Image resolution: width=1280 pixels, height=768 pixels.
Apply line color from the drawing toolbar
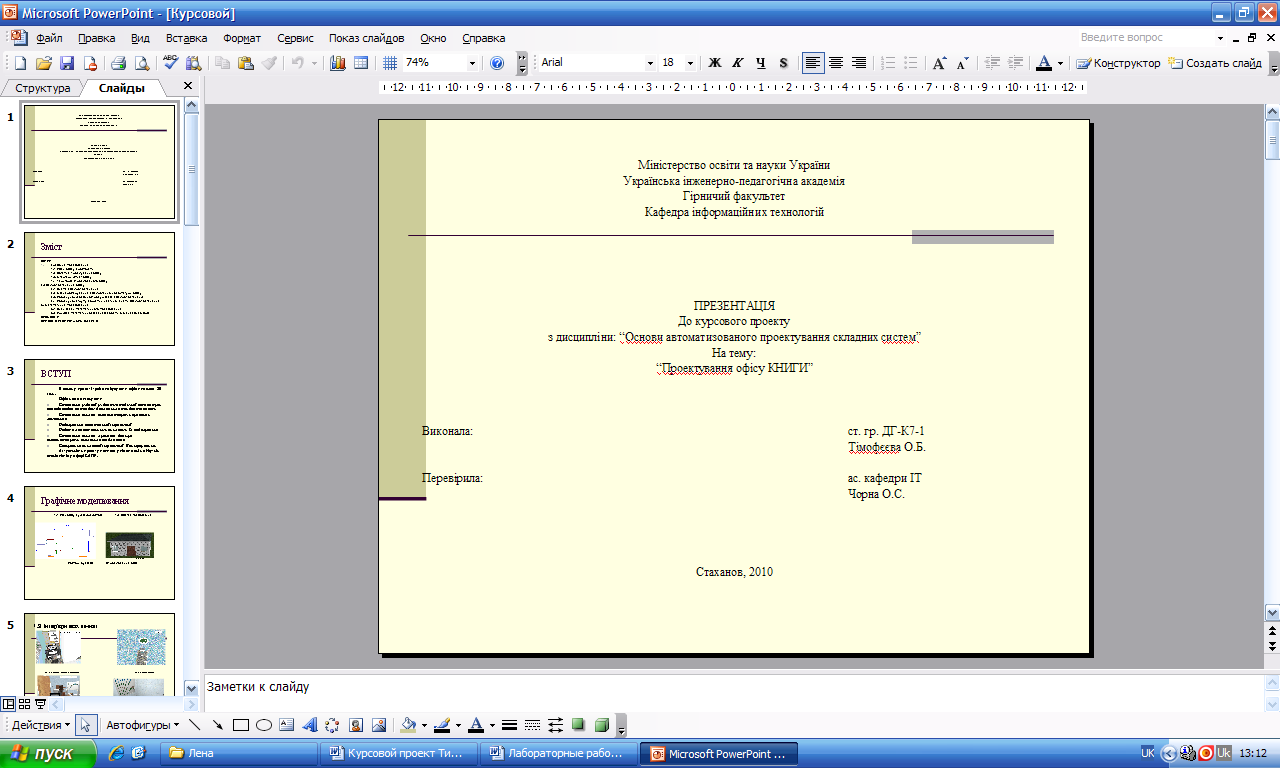tap(443, 725)
